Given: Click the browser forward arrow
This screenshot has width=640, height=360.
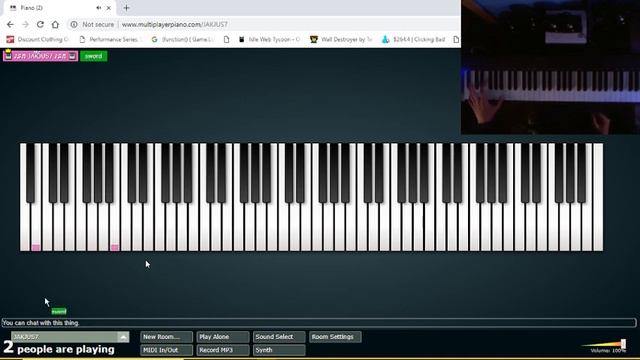Looking at the screenshot, I should pyautogui.click(x=25, y=24).
